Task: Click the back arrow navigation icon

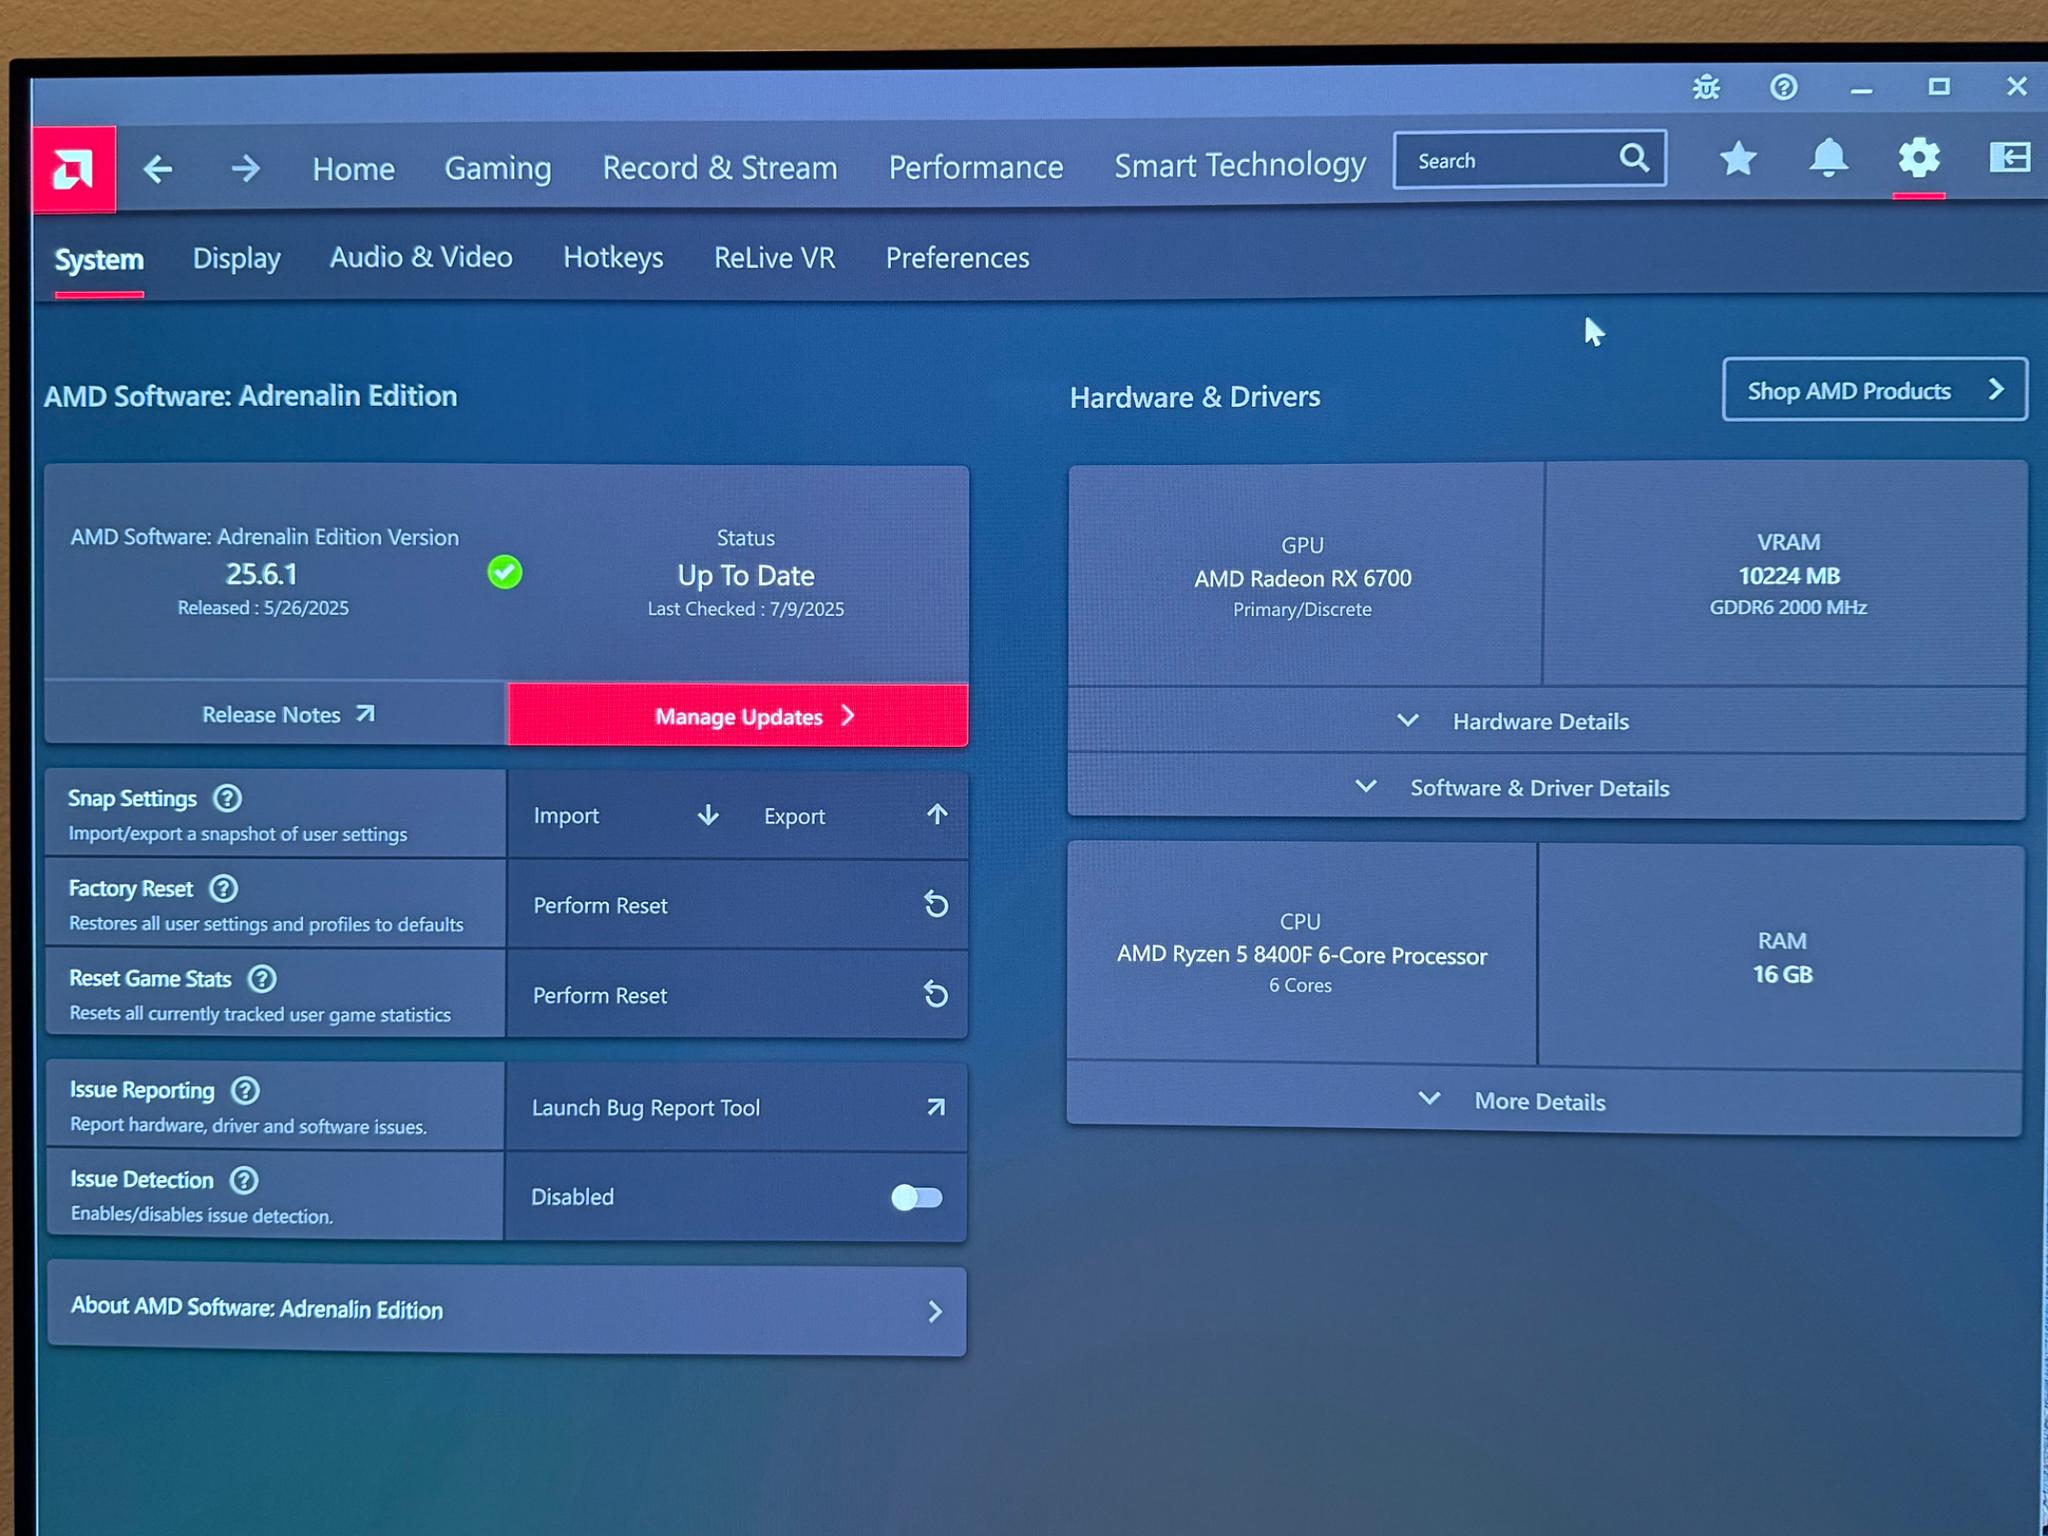Action: 158,168
